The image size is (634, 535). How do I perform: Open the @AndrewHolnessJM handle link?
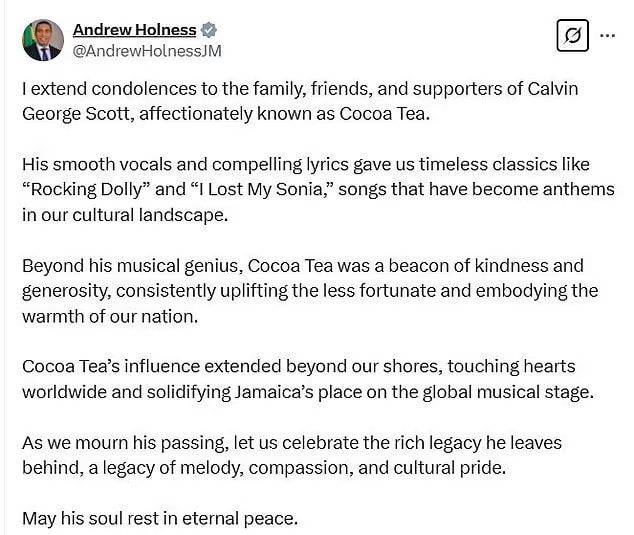point(147,50)
